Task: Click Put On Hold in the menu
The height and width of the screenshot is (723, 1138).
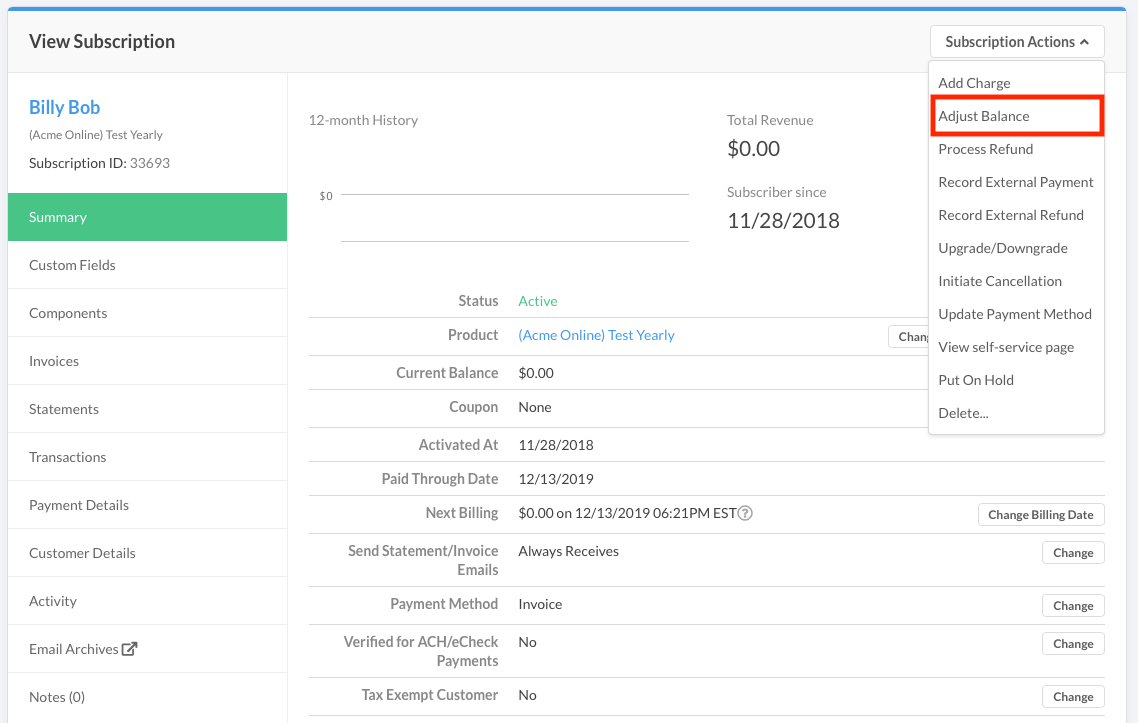Action: click(x=975, y=380)
